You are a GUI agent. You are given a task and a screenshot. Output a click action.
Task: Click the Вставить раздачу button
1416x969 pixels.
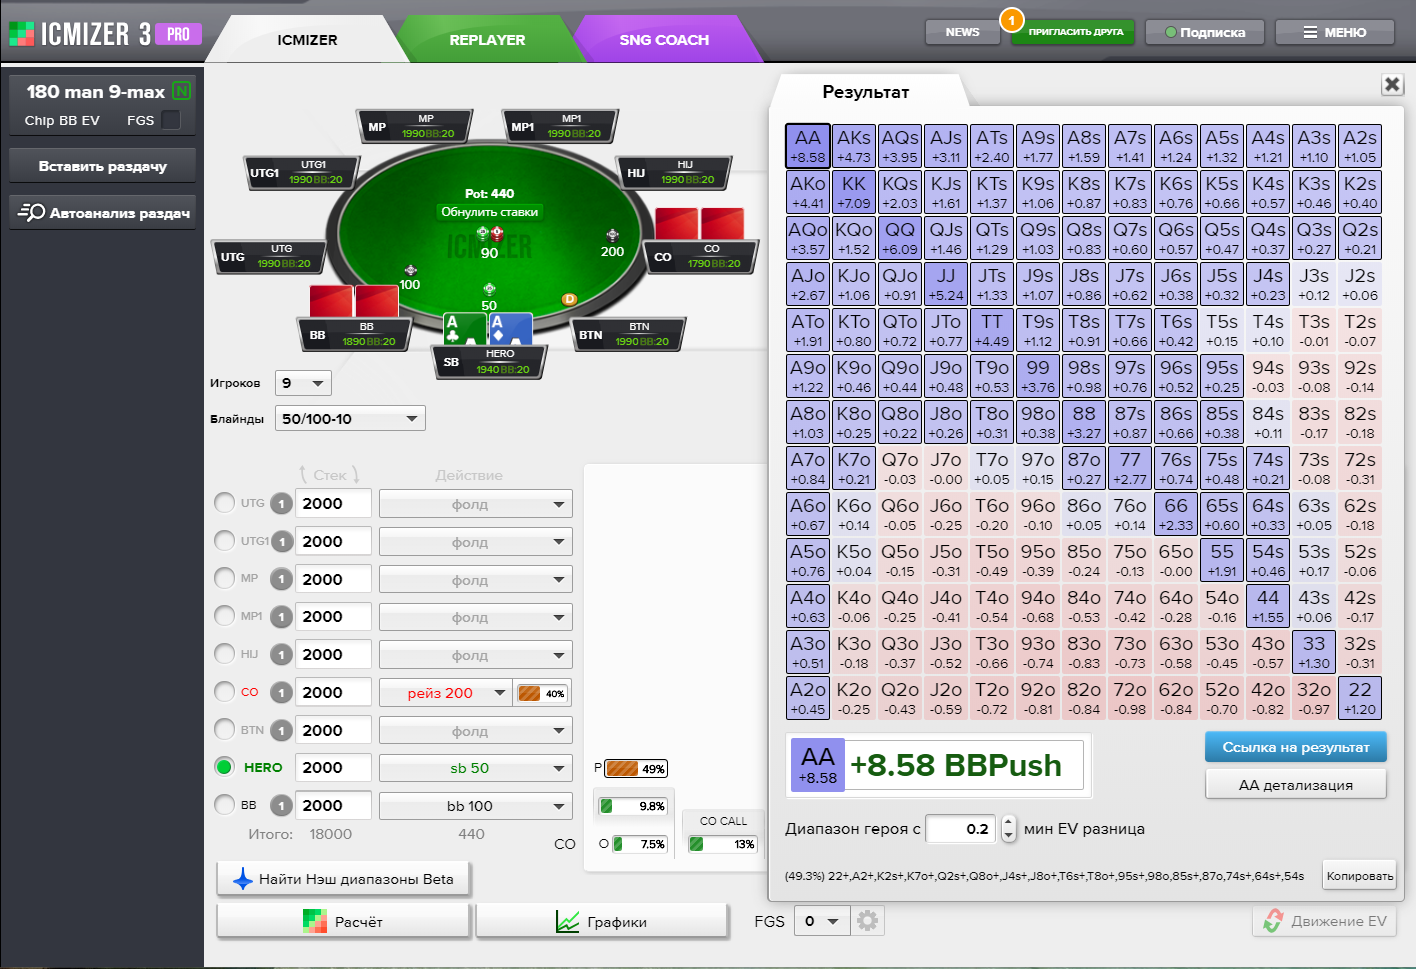(103, 166)
